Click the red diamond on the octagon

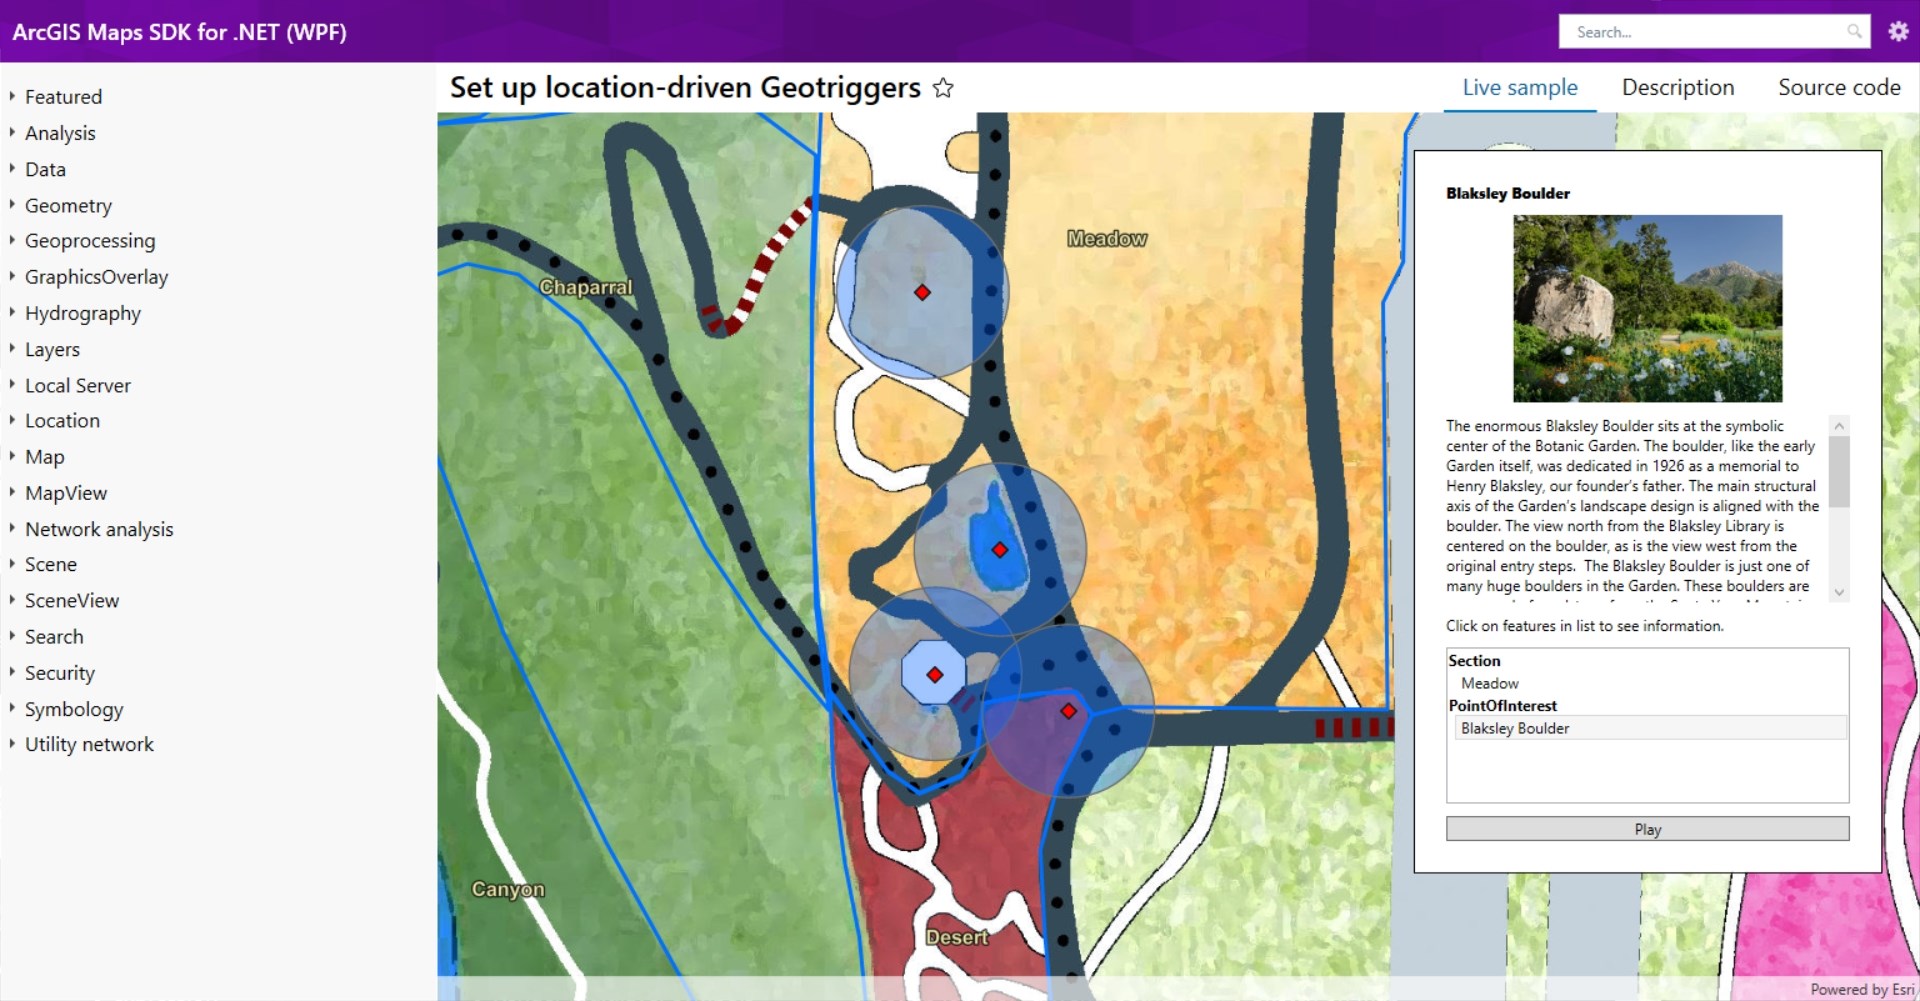coord(934,674)
